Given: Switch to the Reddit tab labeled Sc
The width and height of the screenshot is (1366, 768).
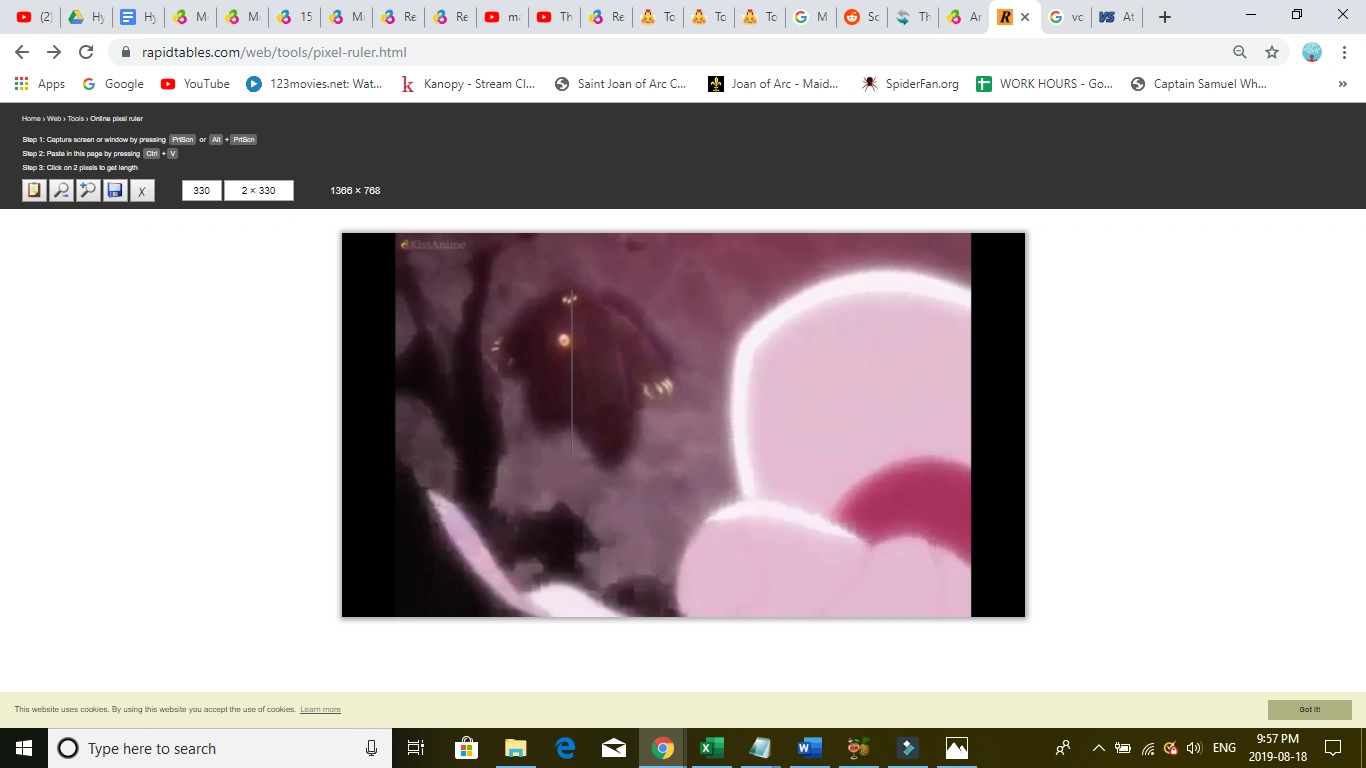Looking at the screenshot, I should (862, 17).
